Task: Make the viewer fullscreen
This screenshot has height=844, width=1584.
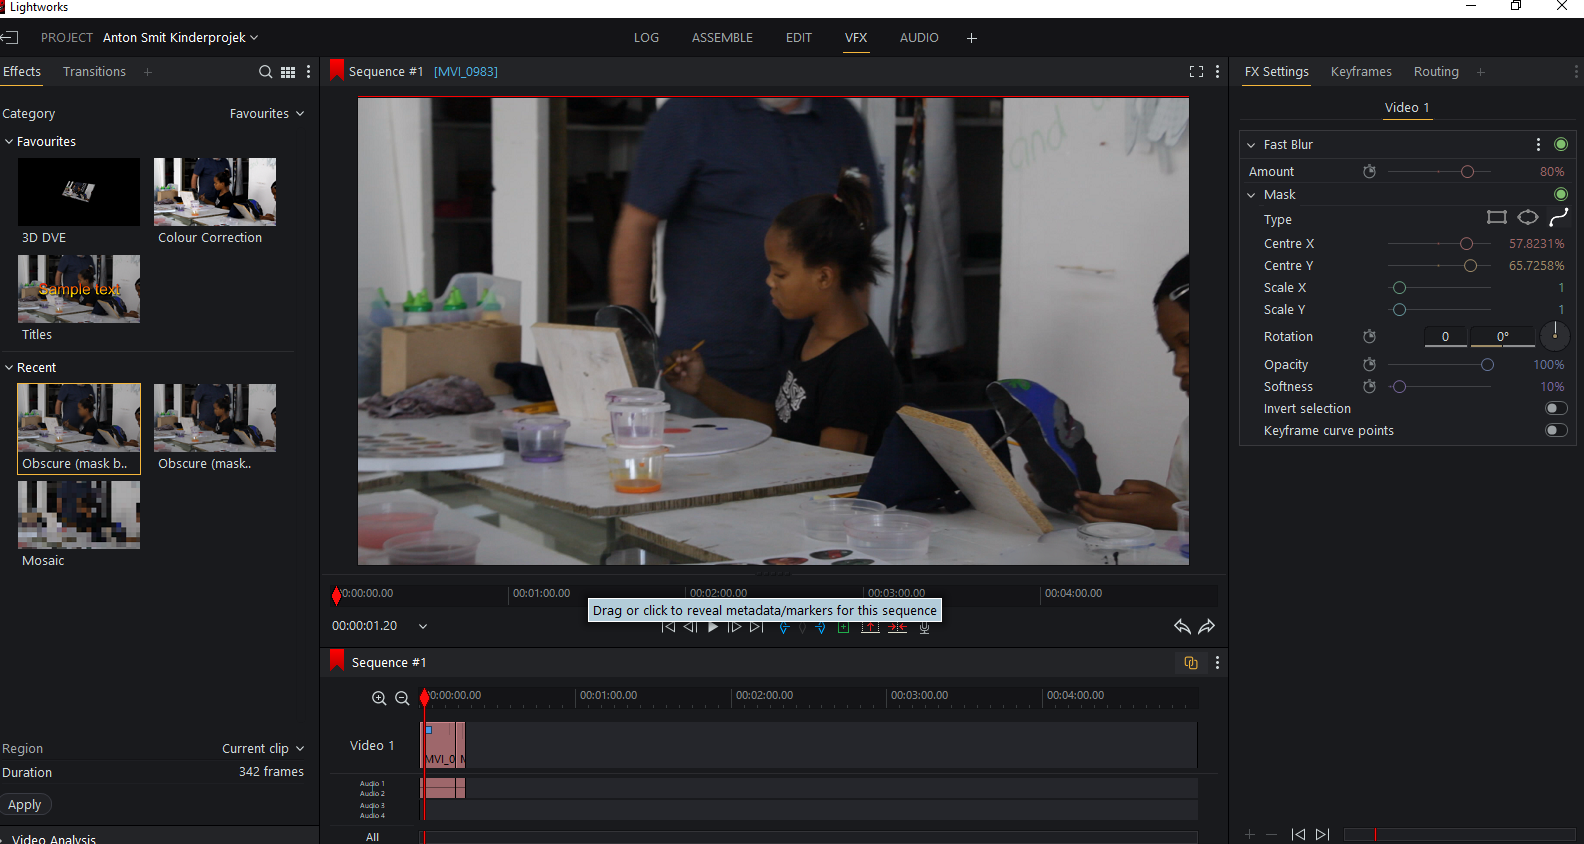Action: click(1196, 72)
